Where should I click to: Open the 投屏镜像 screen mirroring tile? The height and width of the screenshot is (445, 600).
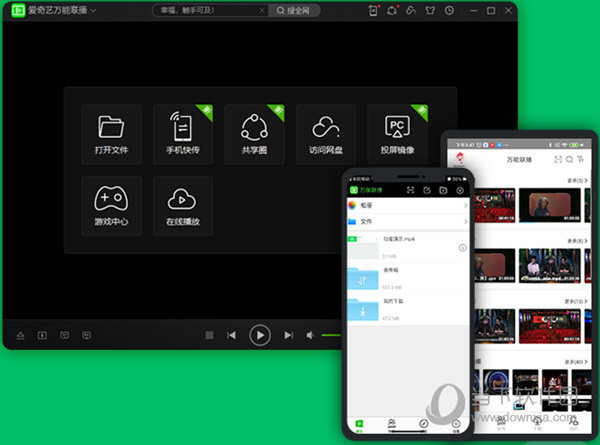coord(397,134)
